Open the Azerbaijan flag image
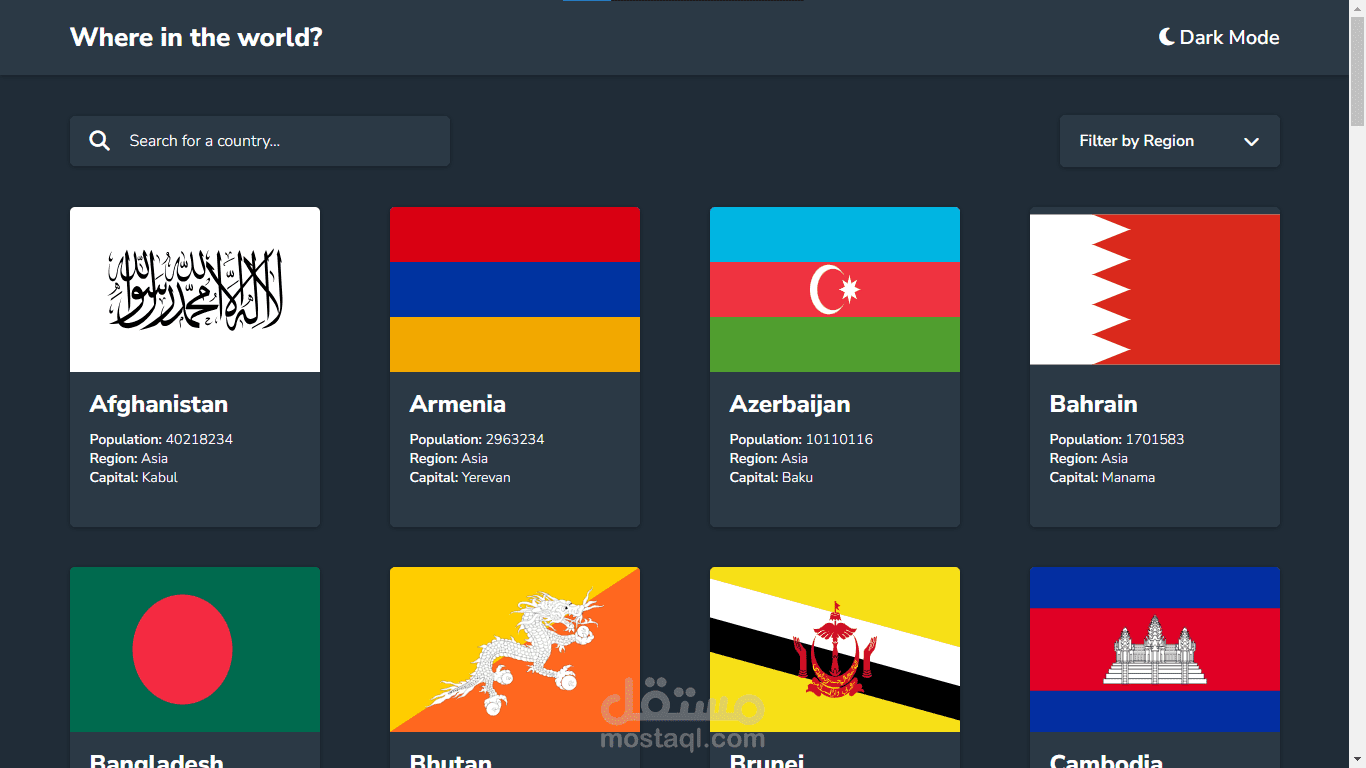This screenshot has height=768, width=1366. (x=835, y=290)
